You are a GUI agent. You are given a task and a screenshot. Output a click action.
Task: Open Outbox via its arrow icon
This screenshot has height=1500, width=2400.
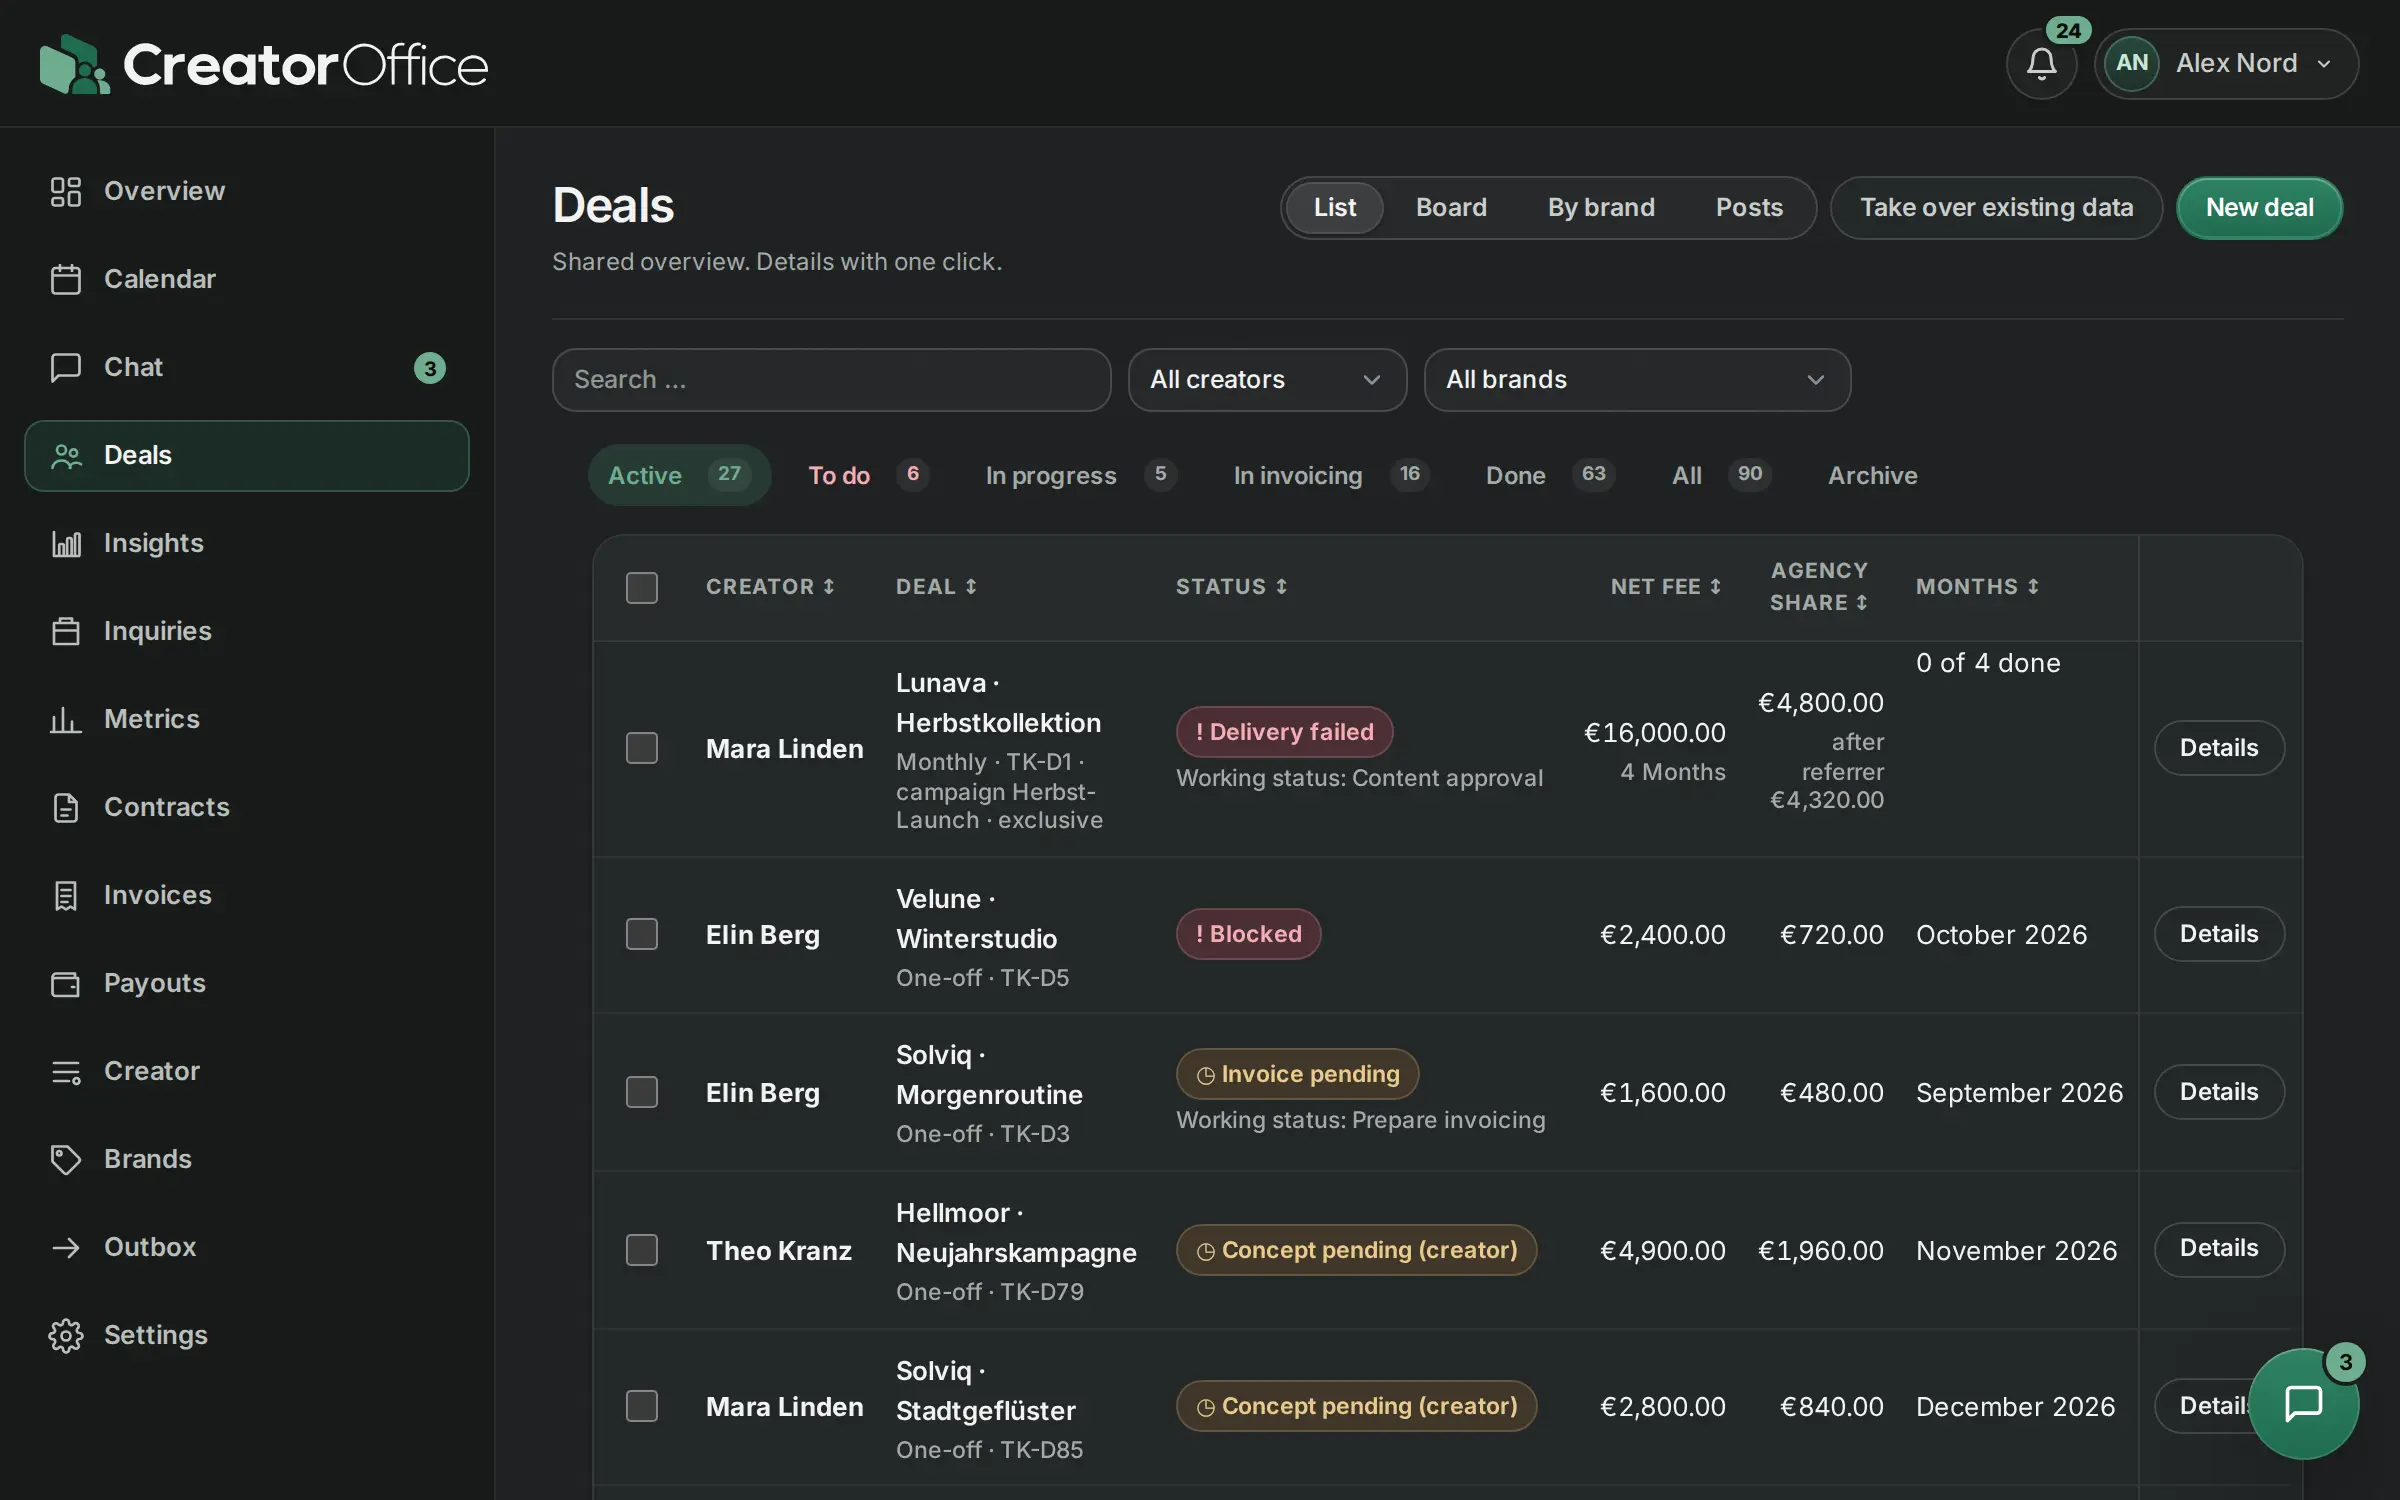point(66,1247)
